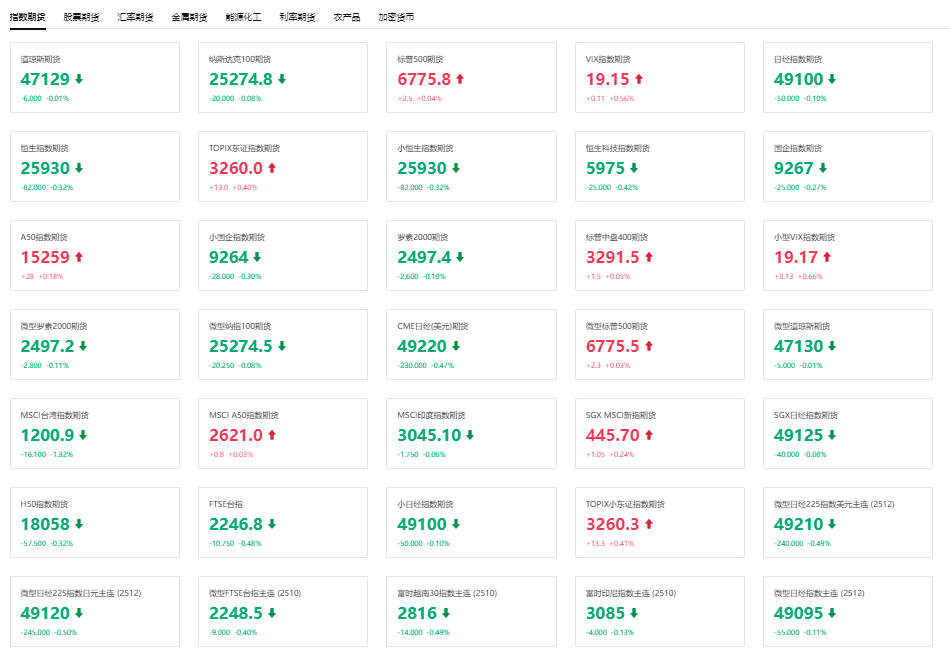Click the up arrow beside TOPIX东证指数期货 price 3260.0
Image resolution: width=949 pixels, height=653 pixels.
click(x=272, y=168)
